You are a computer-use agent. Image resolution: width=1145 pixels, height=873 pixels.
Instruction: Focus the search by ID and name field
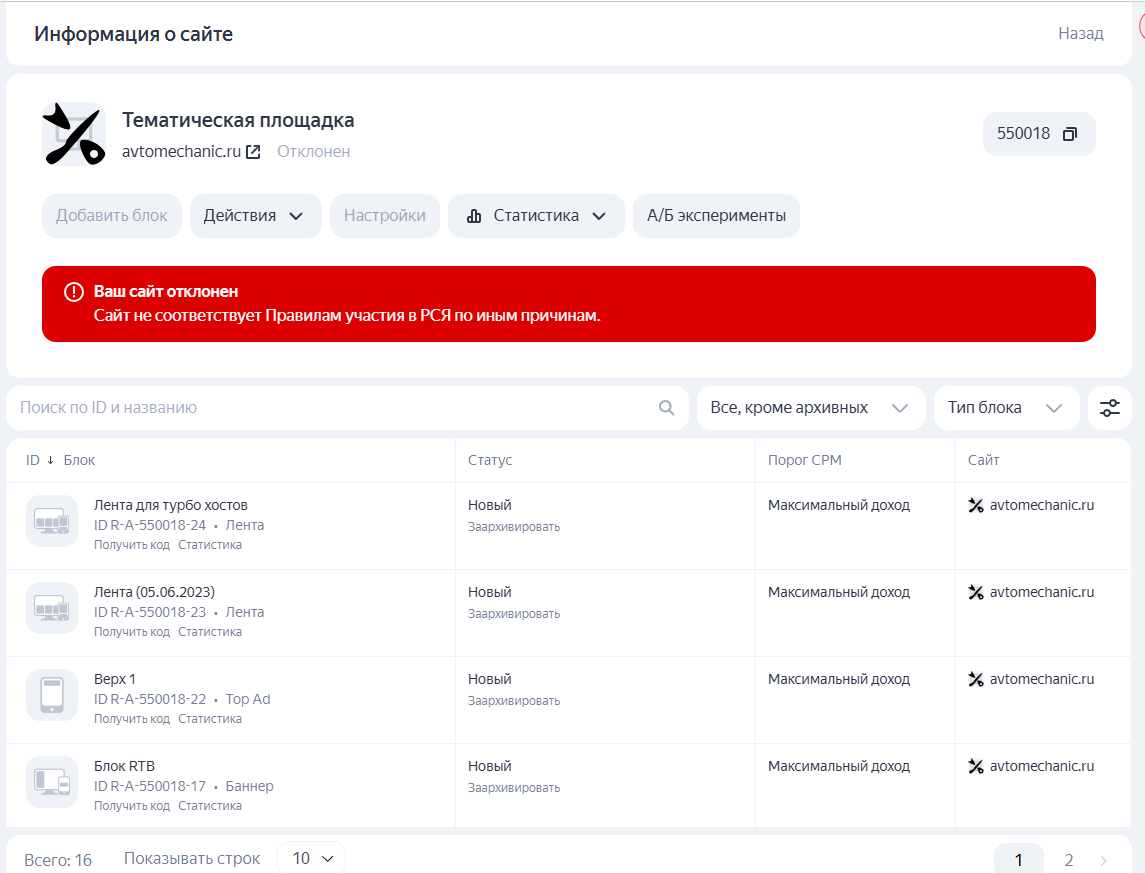(x=330, y=408)
